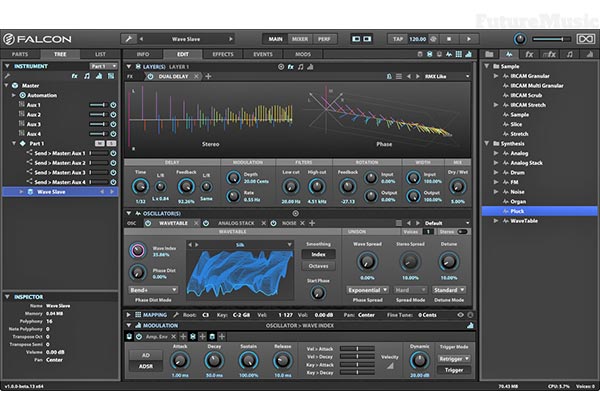Toggle Aux 3 power button
The height and width of the screenshot is (420, 600).
point(113,124)
